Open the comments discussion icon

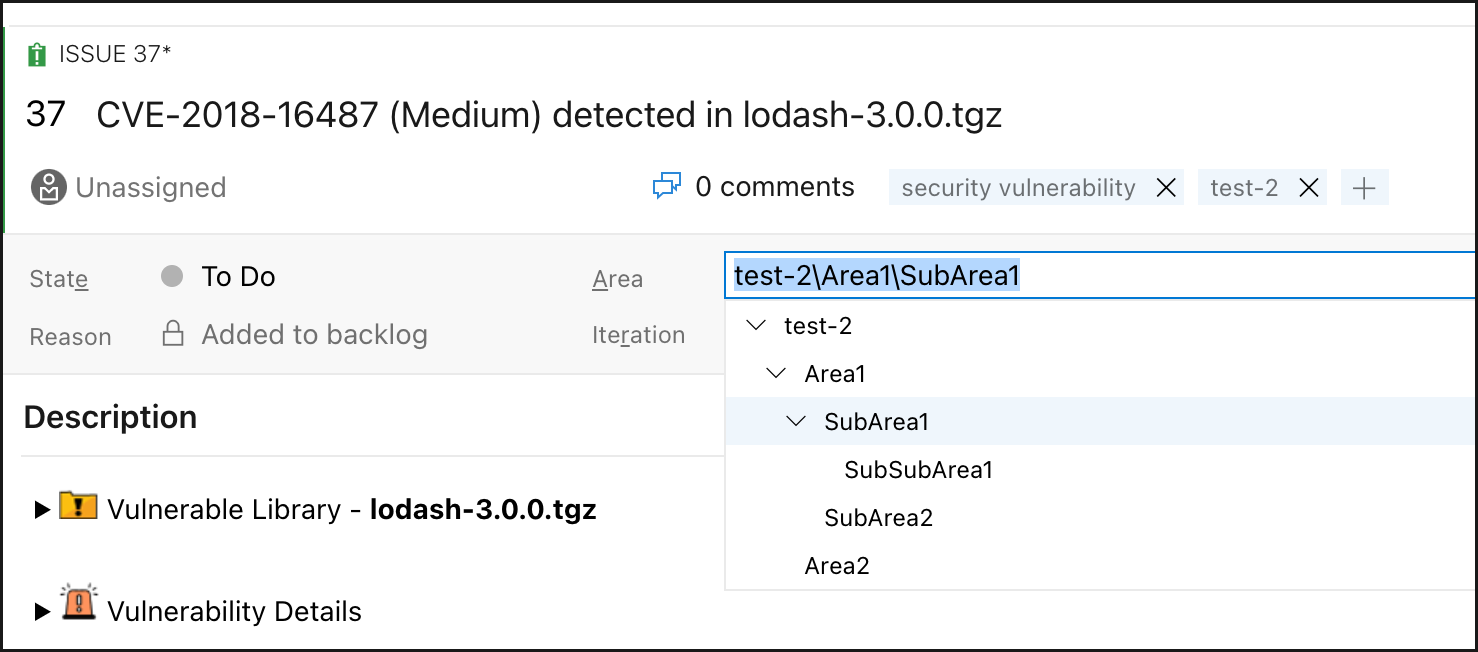[666, 187]
